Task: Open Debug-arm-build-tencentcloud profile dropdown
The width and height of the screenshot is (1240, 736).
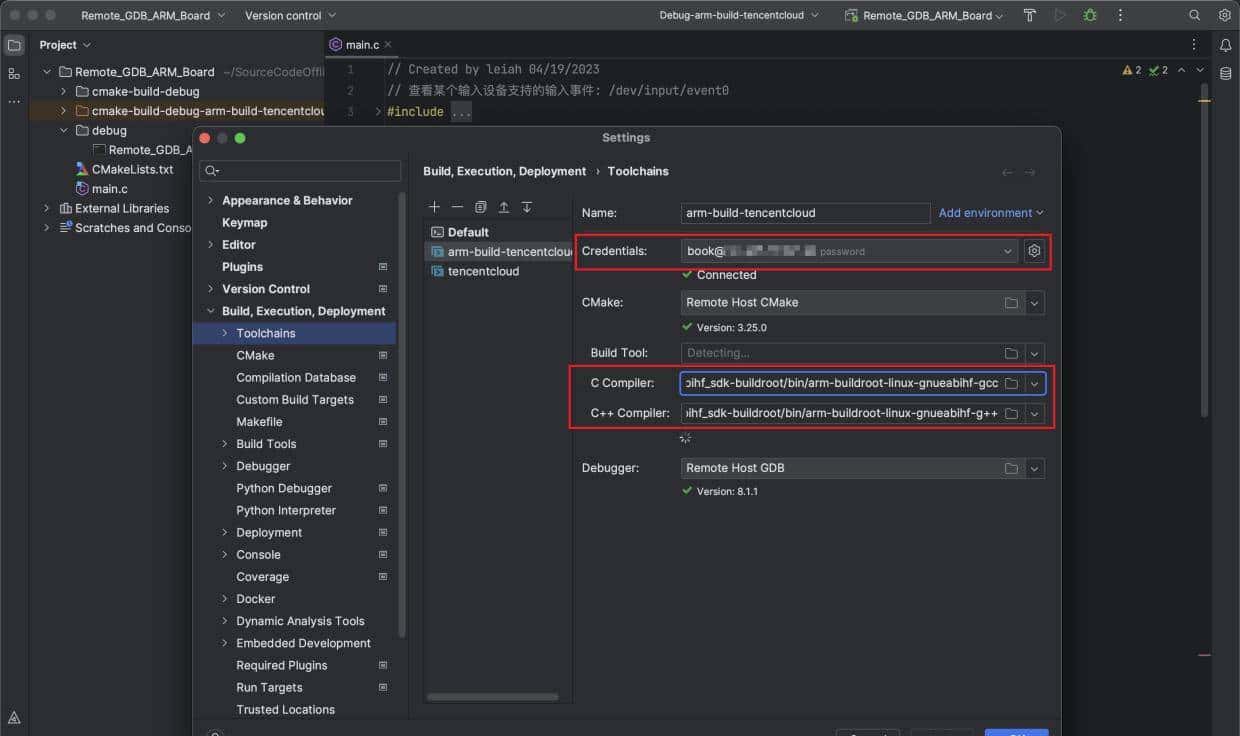Action: click(x=738, y=15)
